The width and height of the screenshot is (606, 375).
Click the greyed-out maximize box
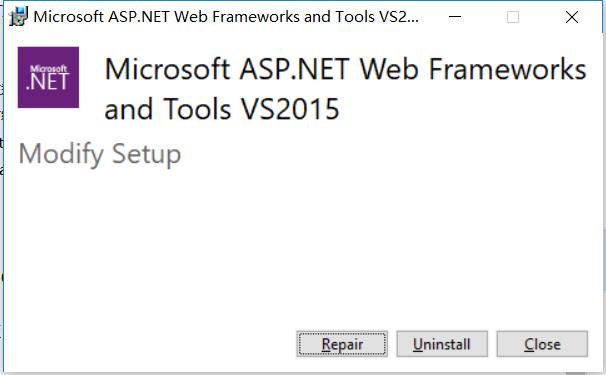coord(513,17)
